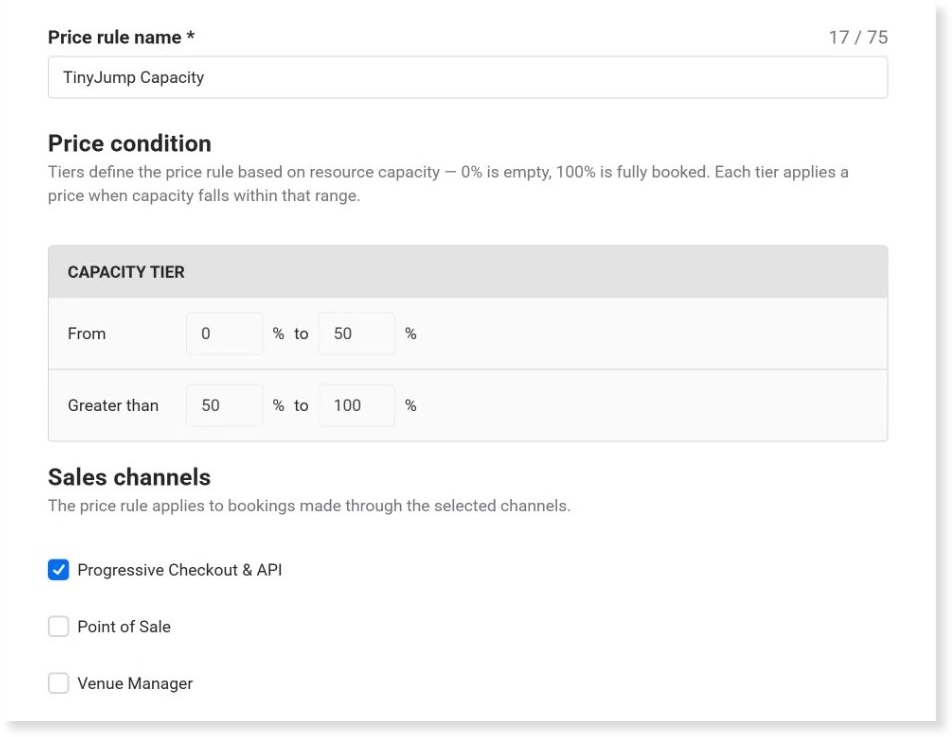Click the CAPACITY TIER table header

click(x=468, y=272)
